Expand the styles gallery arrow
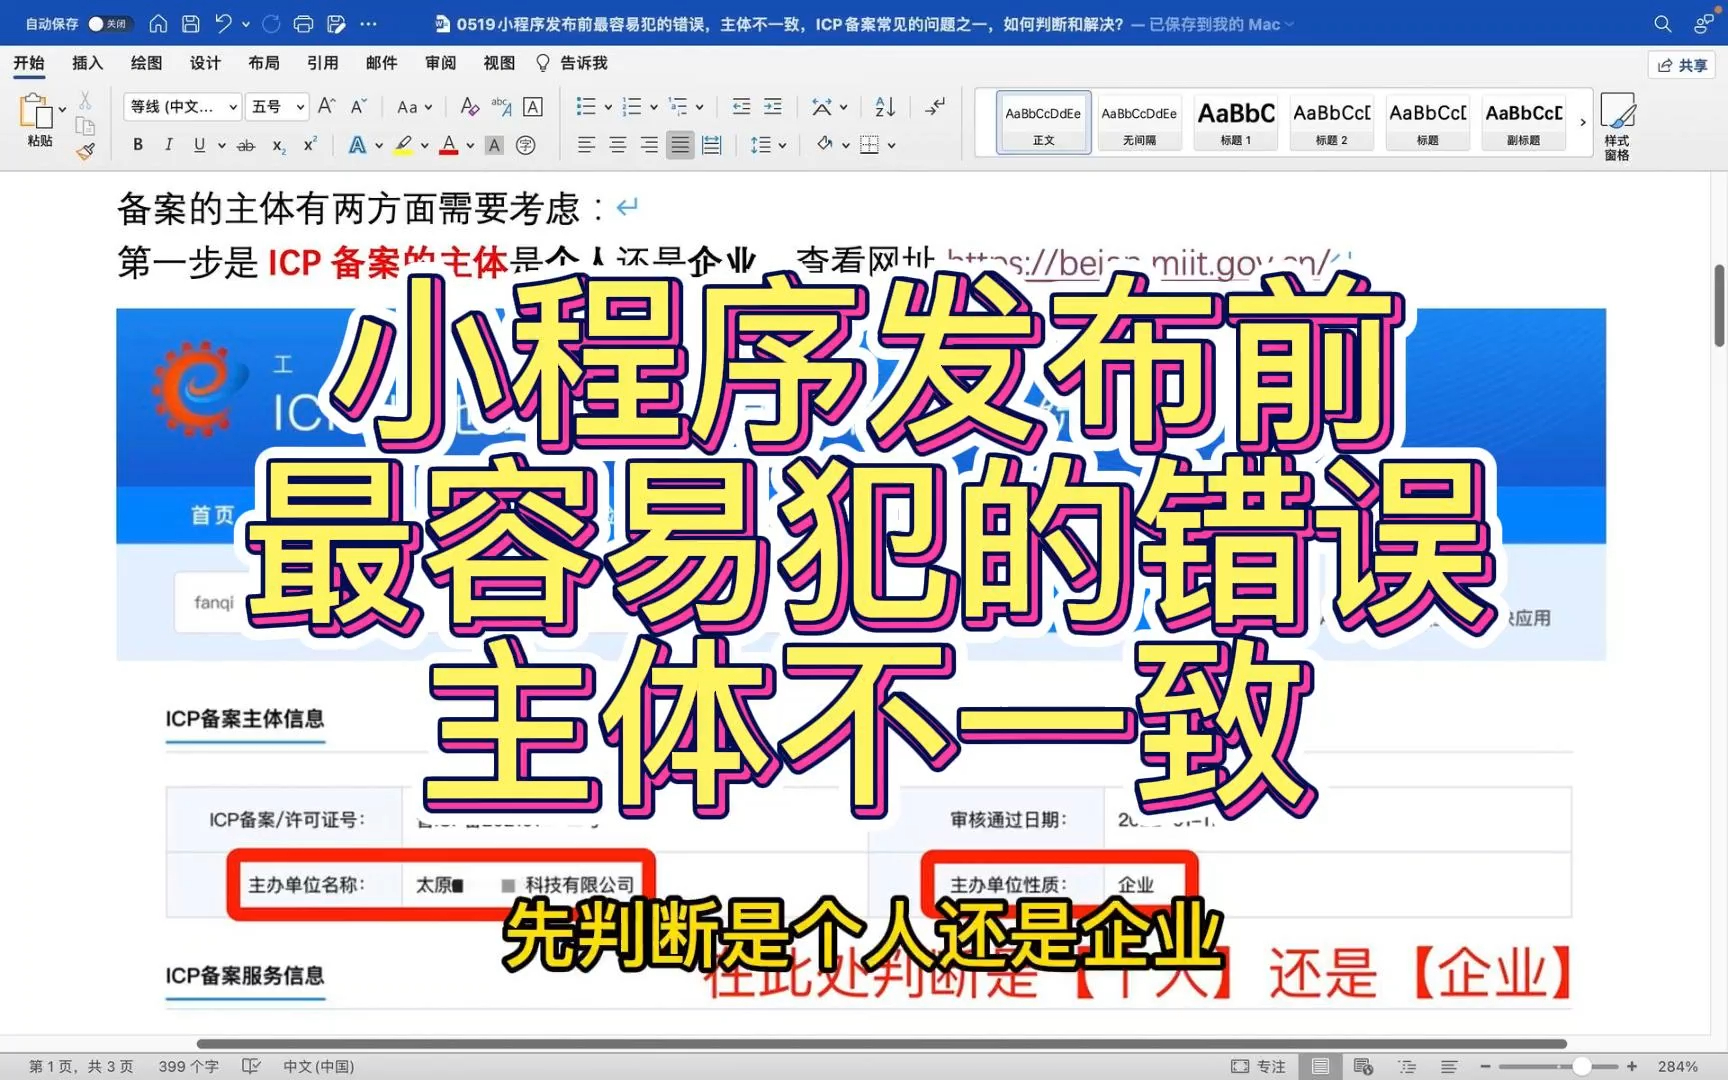The width and height of the screenshot is (1728, 1080). 1582,122
